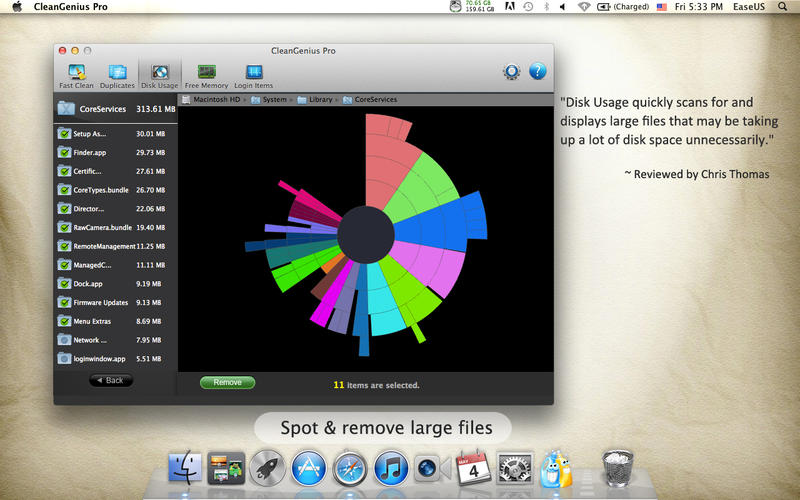800x500 pixels.
Task: Open the US flag input menu
Action: click(x=662, y=7)
